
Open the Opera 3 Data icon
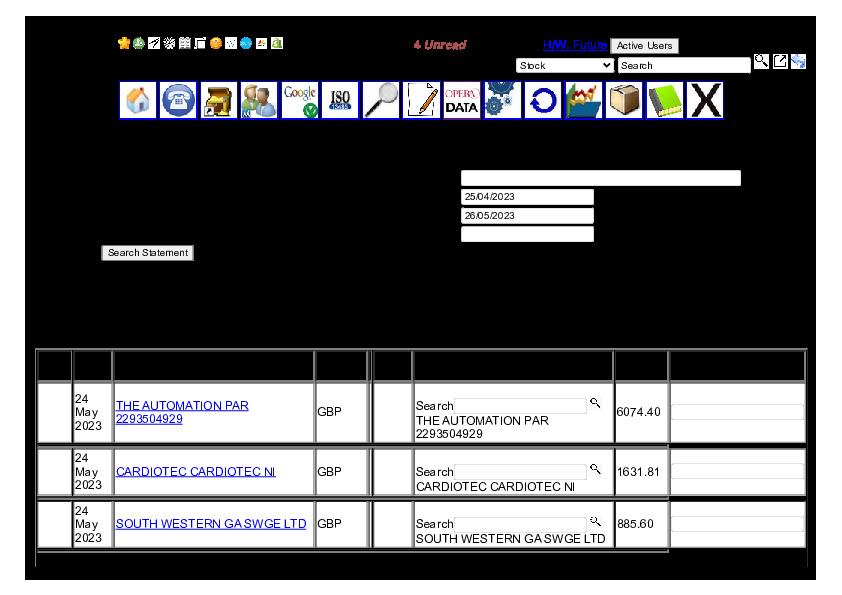tap(462, 101)
